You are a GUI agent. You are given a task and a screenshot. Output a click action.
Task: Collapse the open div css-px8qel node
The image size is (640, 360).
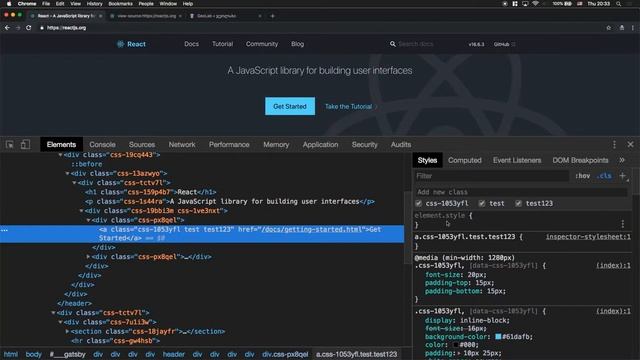click(x=88, y=220)
